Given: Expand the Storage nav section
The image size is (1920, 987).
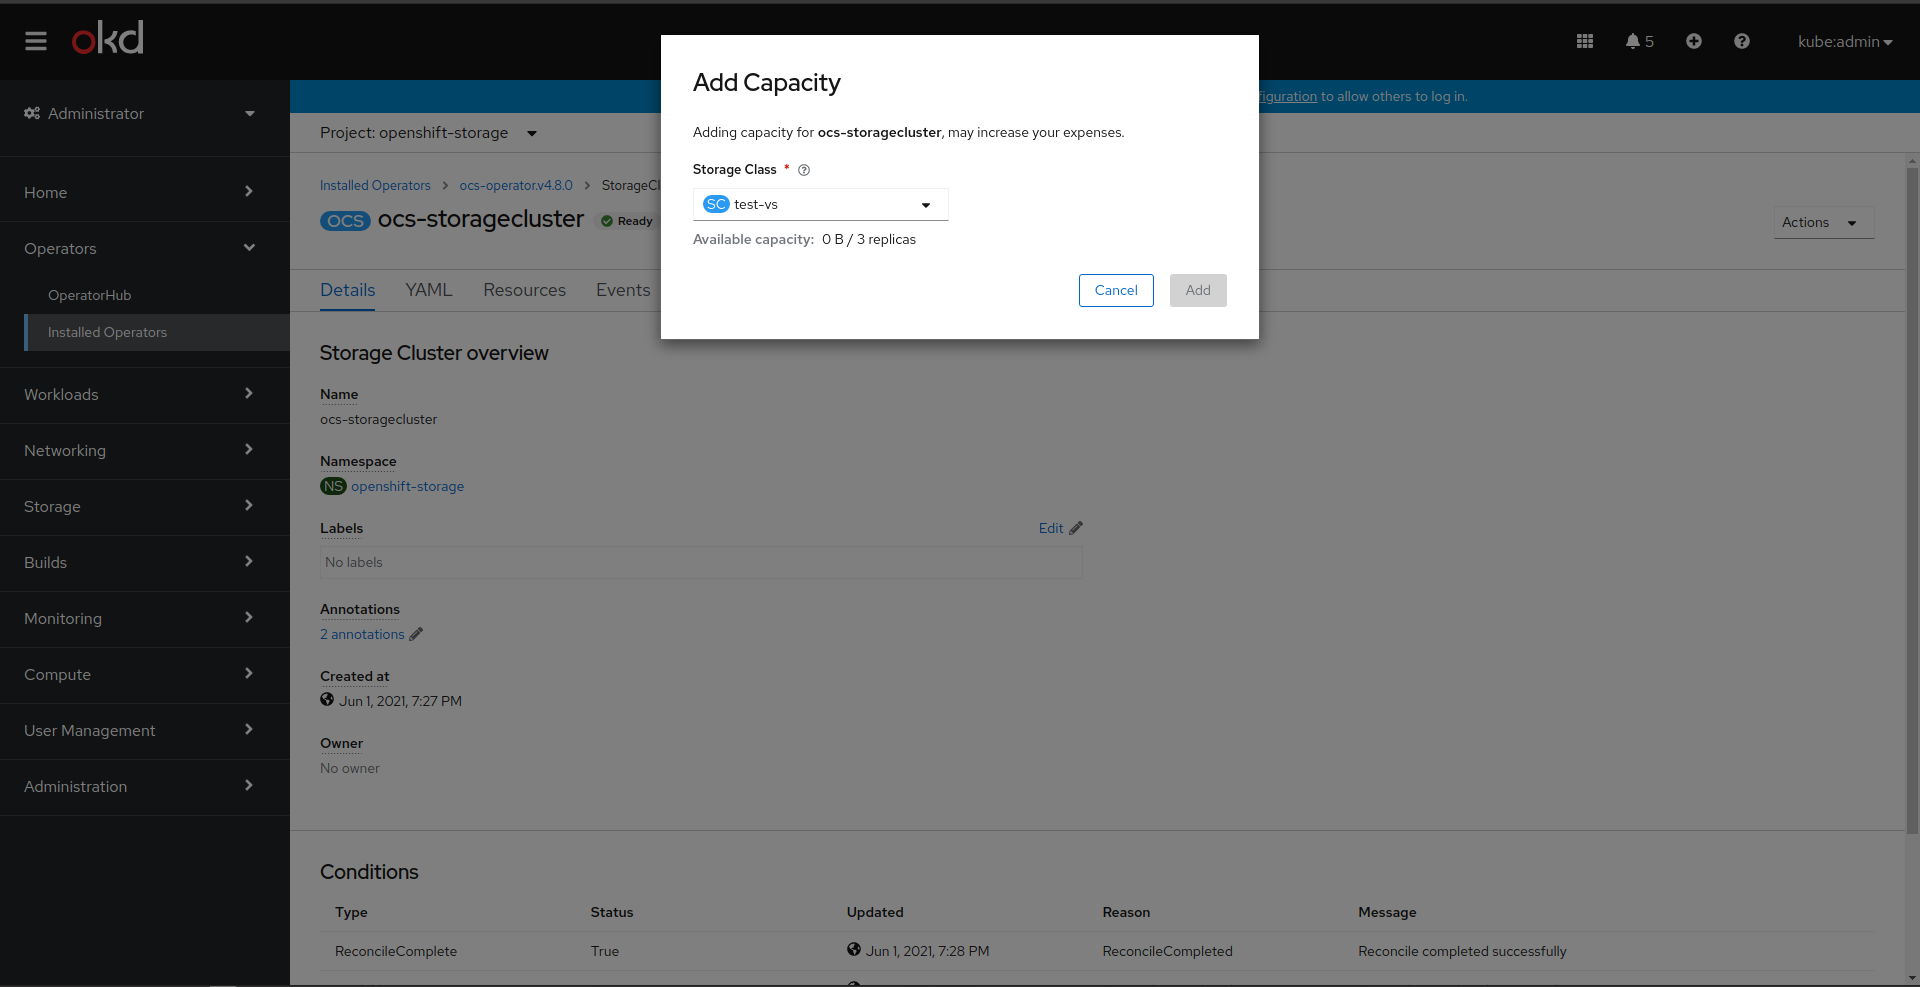Looking at the screenshot, I should 145,506.
